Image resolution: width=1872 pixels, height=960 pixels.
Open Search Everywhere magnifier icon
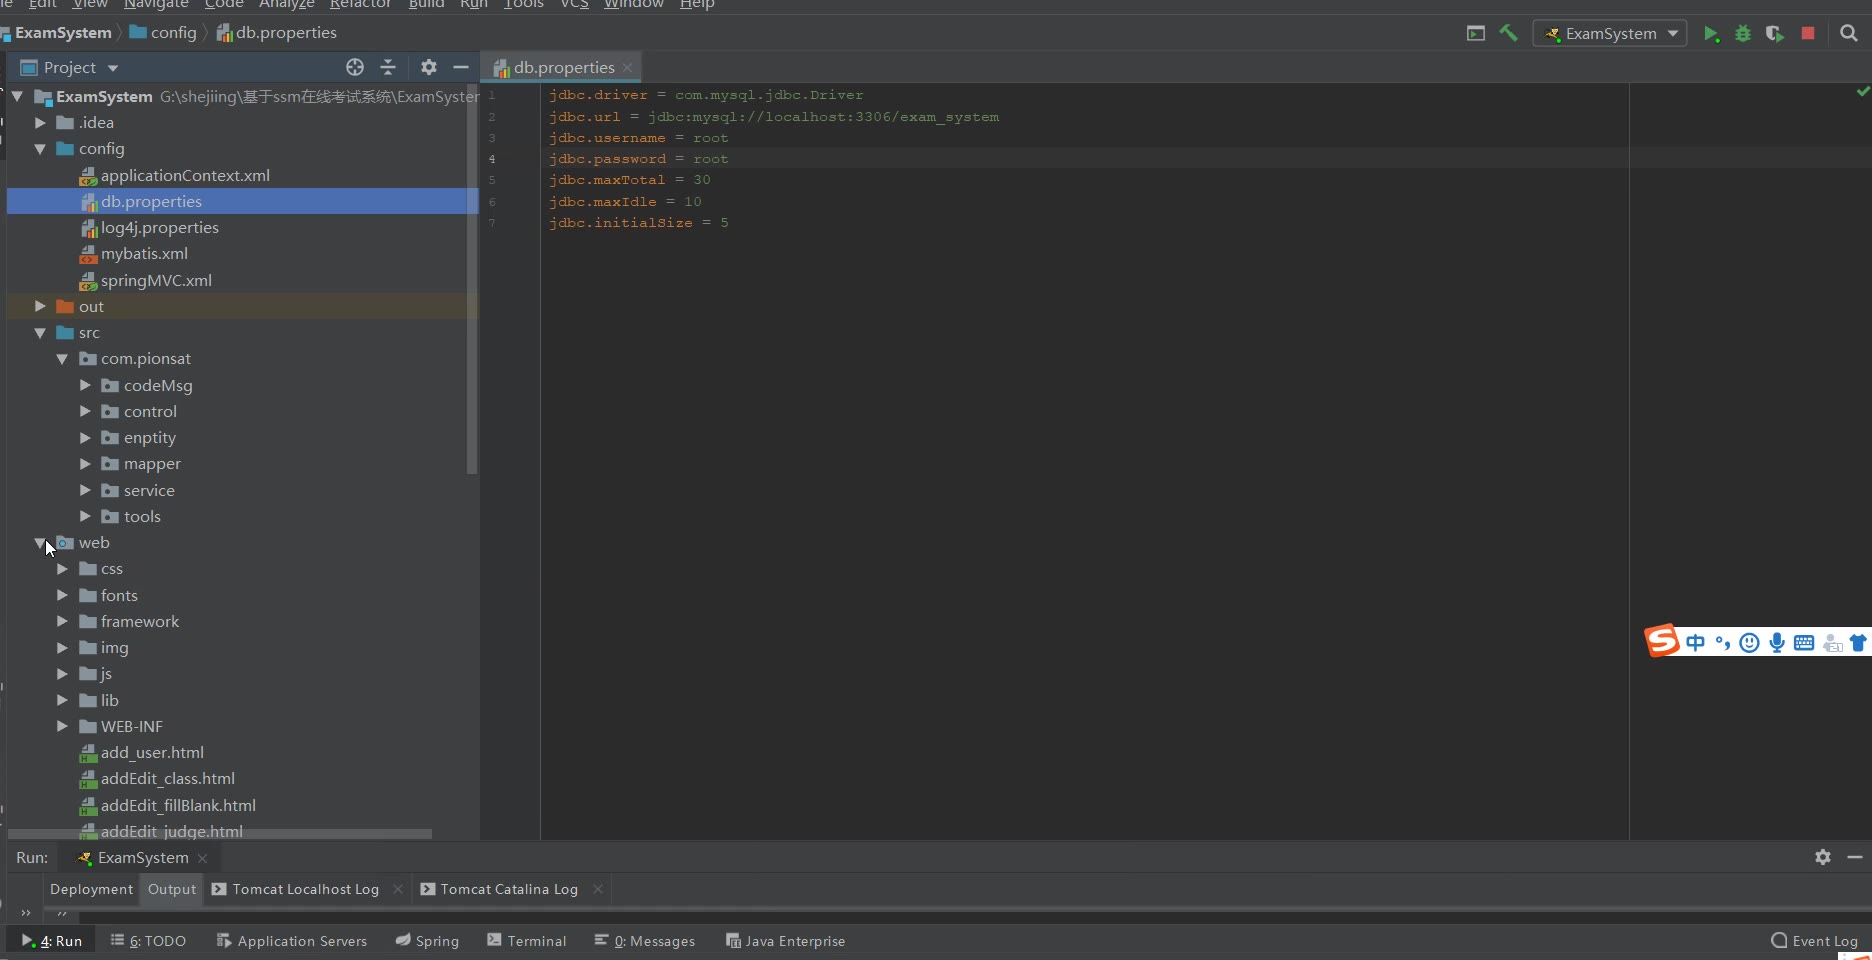coord(1849,33)
